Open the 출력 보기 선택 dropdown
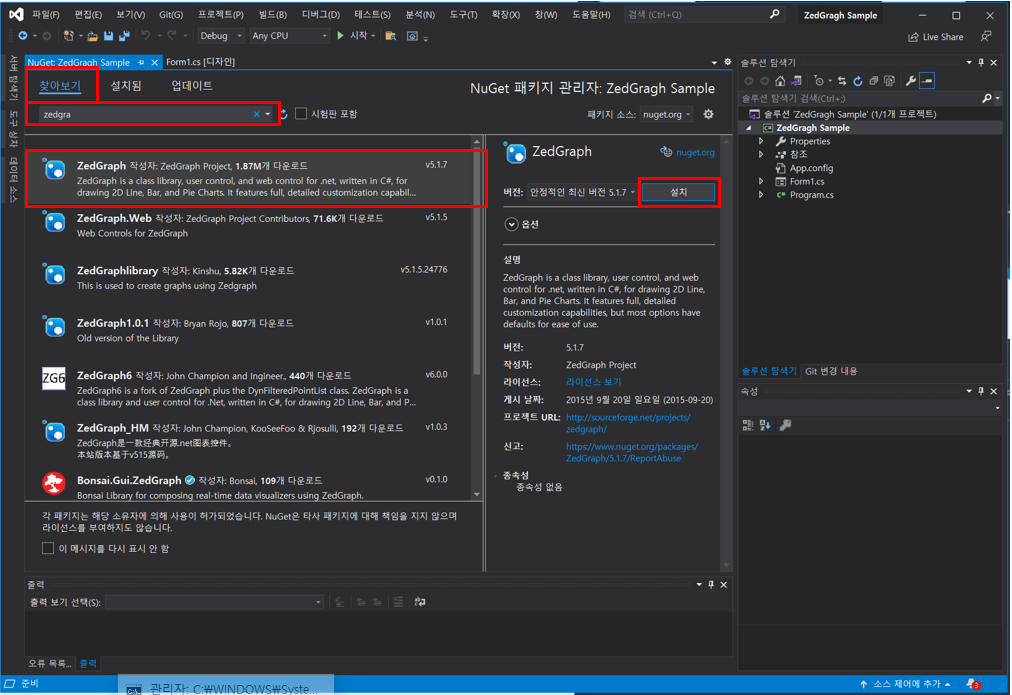Viewport: 1012px width, 695px height. pos(214,602)
